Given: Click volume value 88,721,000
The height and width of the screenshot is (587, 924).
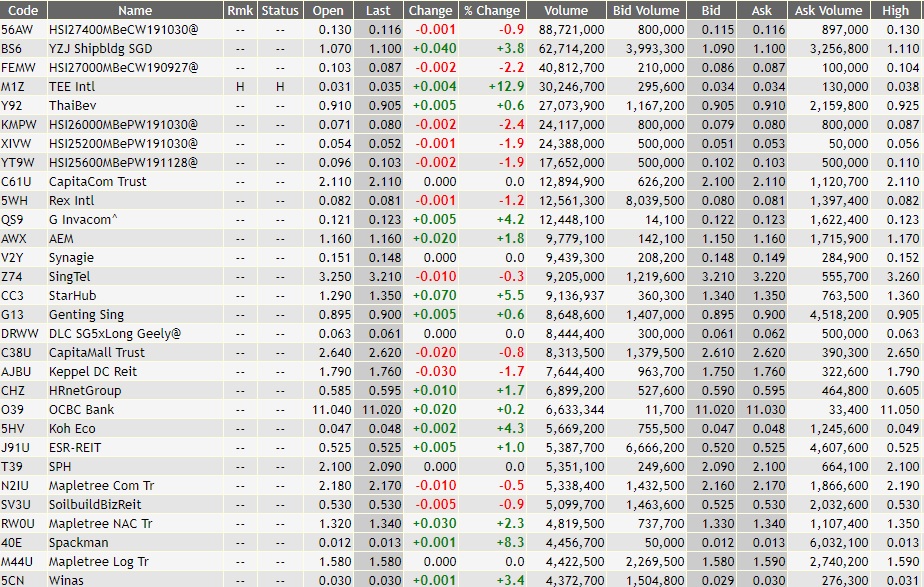Looking at the screenshot, I should [572, 29].
